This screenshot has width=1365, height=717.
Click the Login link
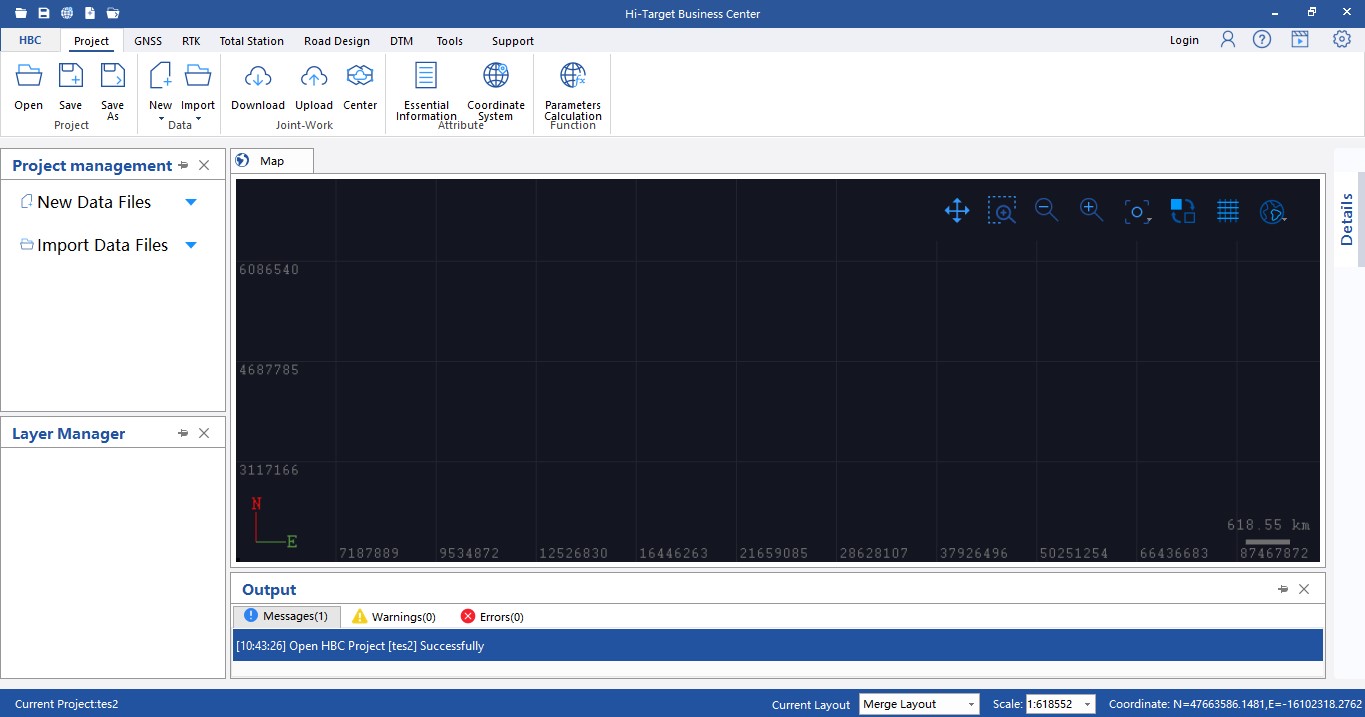coord(1184,40)
